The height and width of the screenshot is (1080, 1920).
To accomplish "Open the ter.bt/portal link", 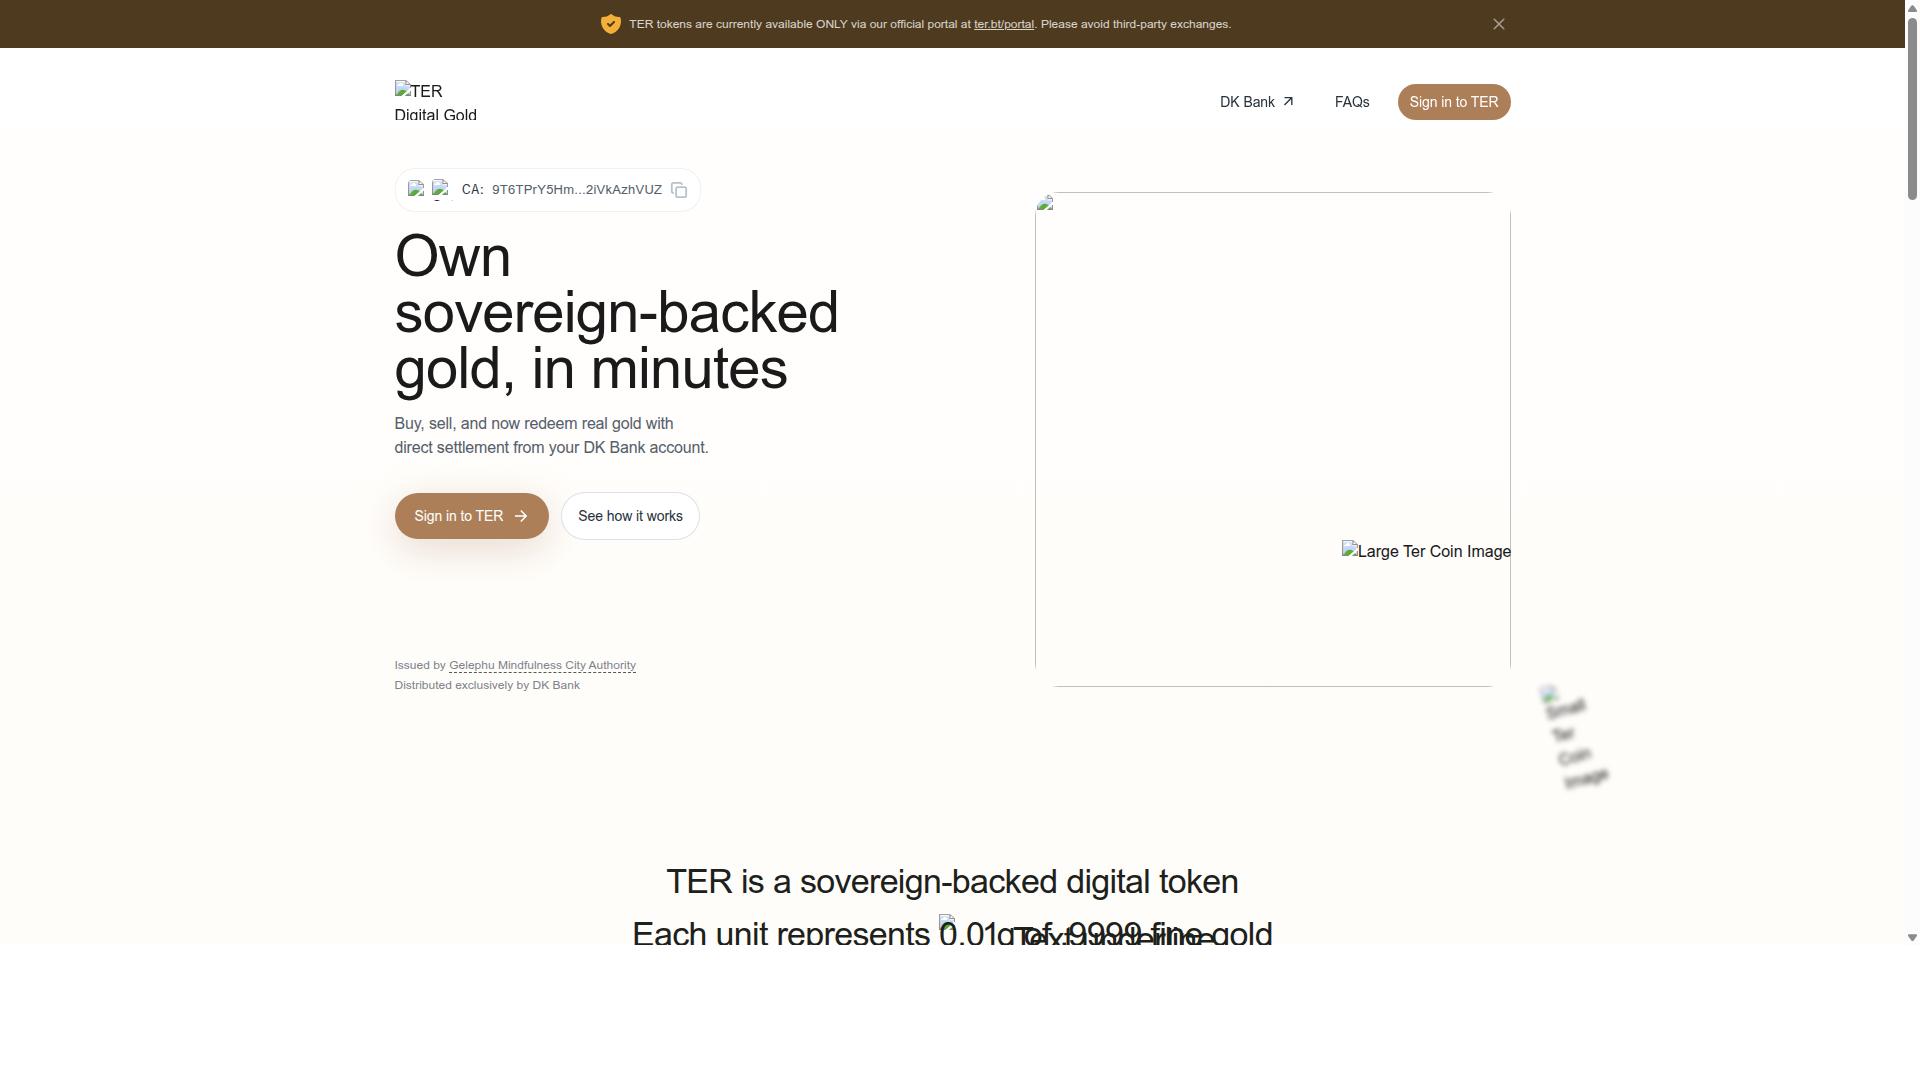I will point(1003,24).
